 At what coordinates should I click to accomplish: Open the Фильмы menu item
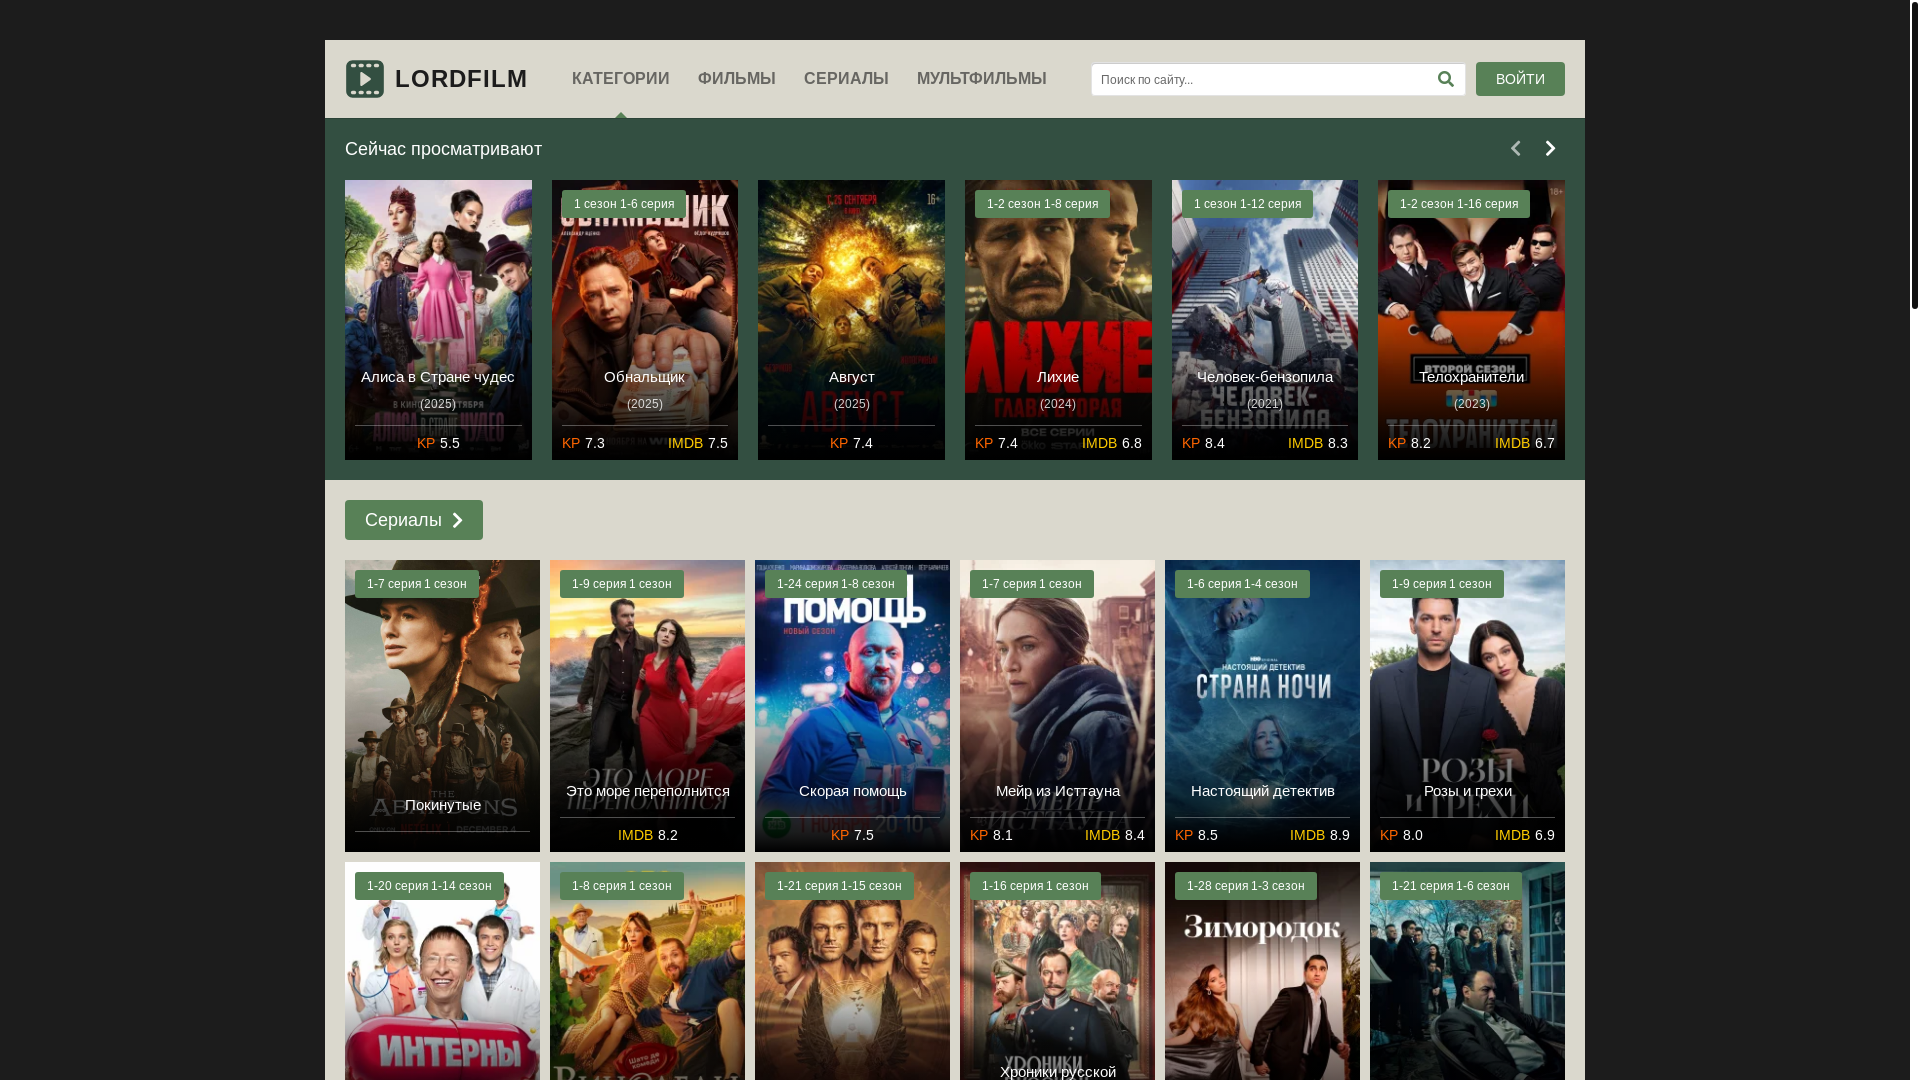tap(736, 79)
